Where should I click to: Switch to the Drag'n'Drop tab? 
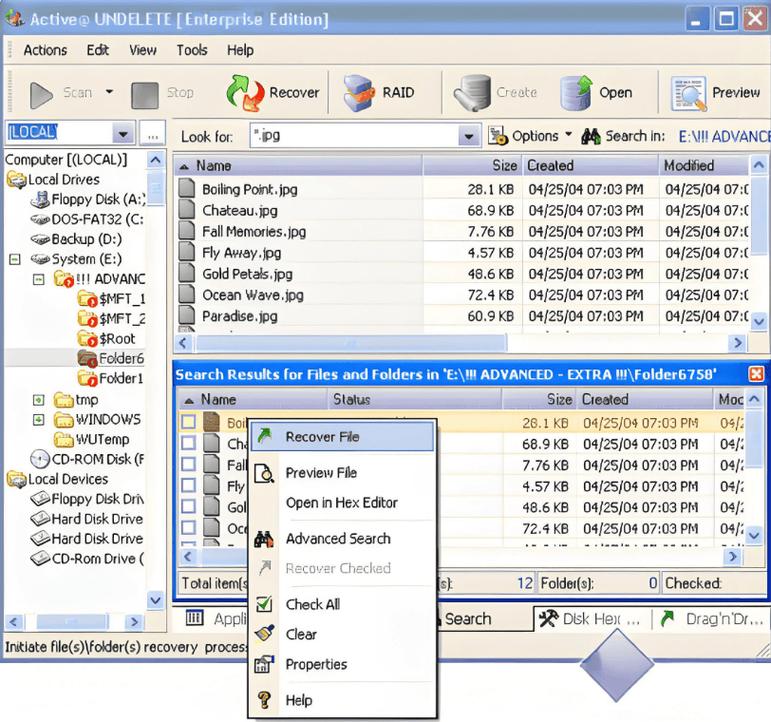point(712,619)
